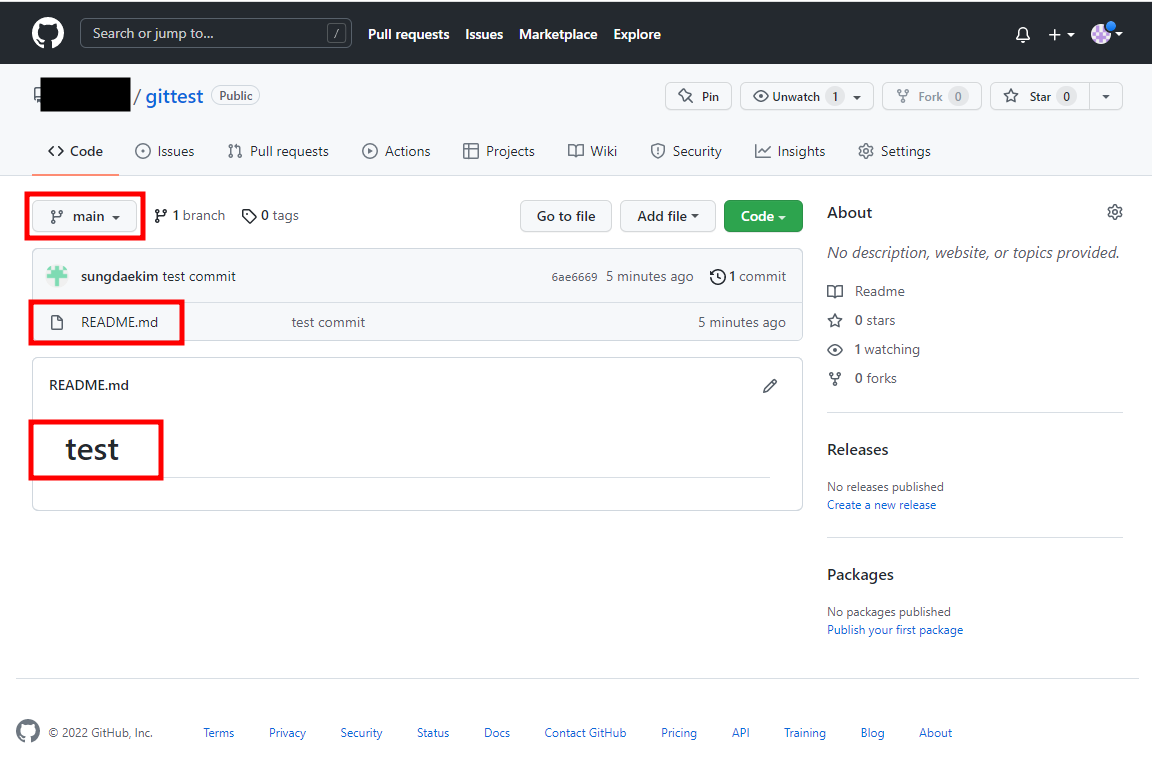The height and width of the screenshot is (765, 1152).
Task: Switch to the repository Pull requests tab
Action: [278, 151]
